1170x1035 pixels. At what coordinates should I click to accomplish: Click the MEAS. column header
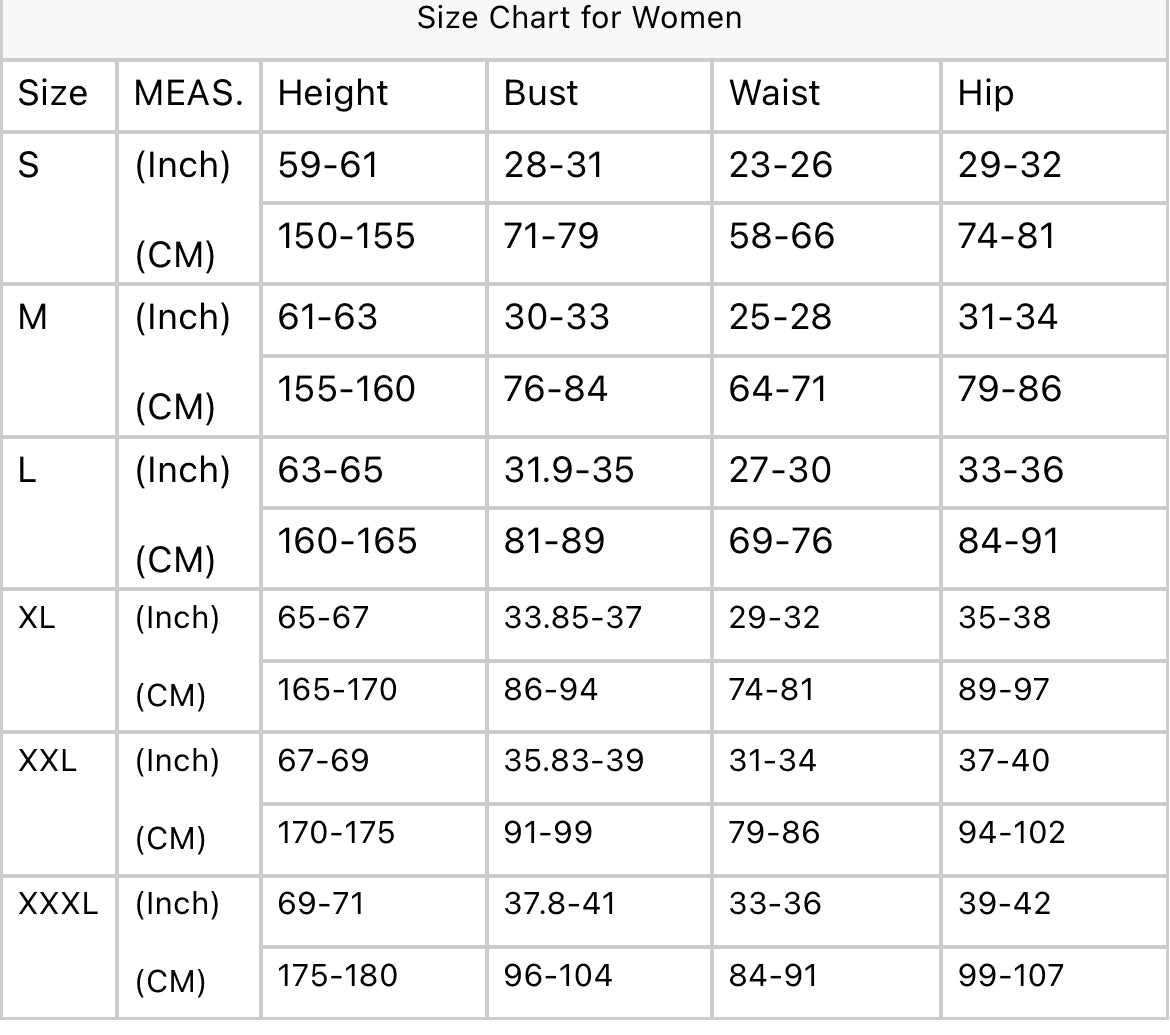[x=189, y=93]
